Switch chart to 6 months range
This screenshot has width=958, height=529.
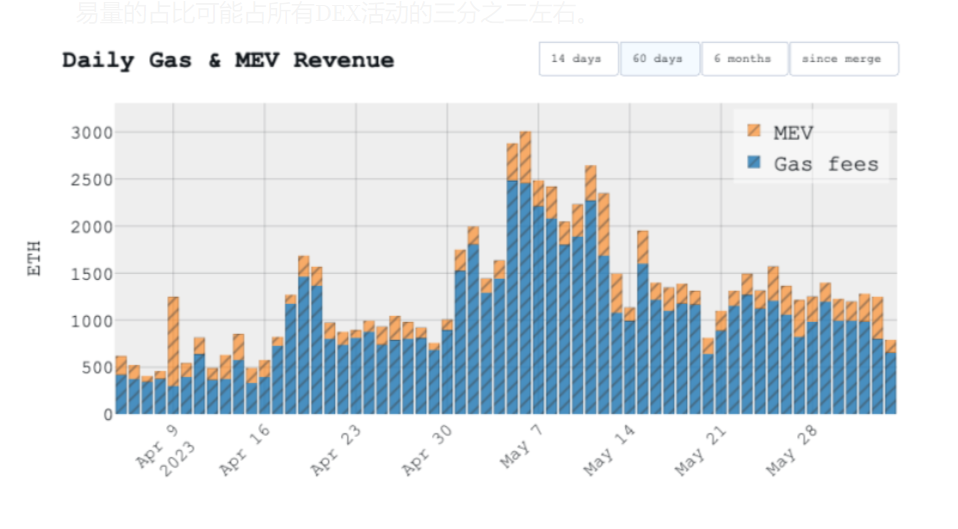[x=744, y=59]
